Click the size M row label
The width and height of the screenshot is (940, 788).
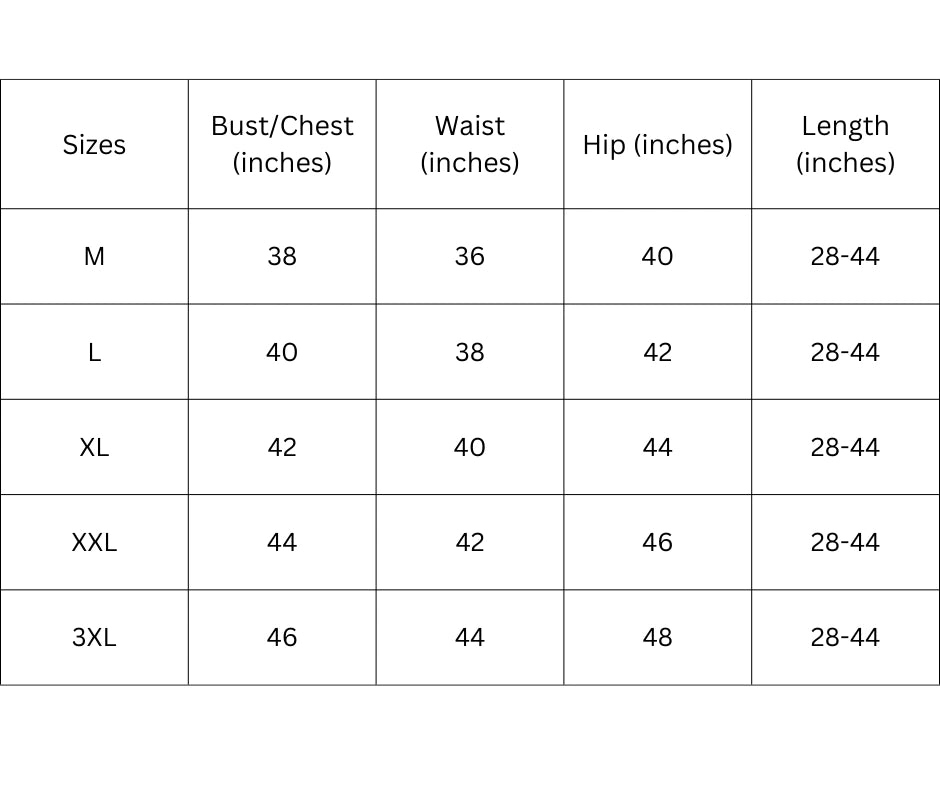click(x=94, y=257)
